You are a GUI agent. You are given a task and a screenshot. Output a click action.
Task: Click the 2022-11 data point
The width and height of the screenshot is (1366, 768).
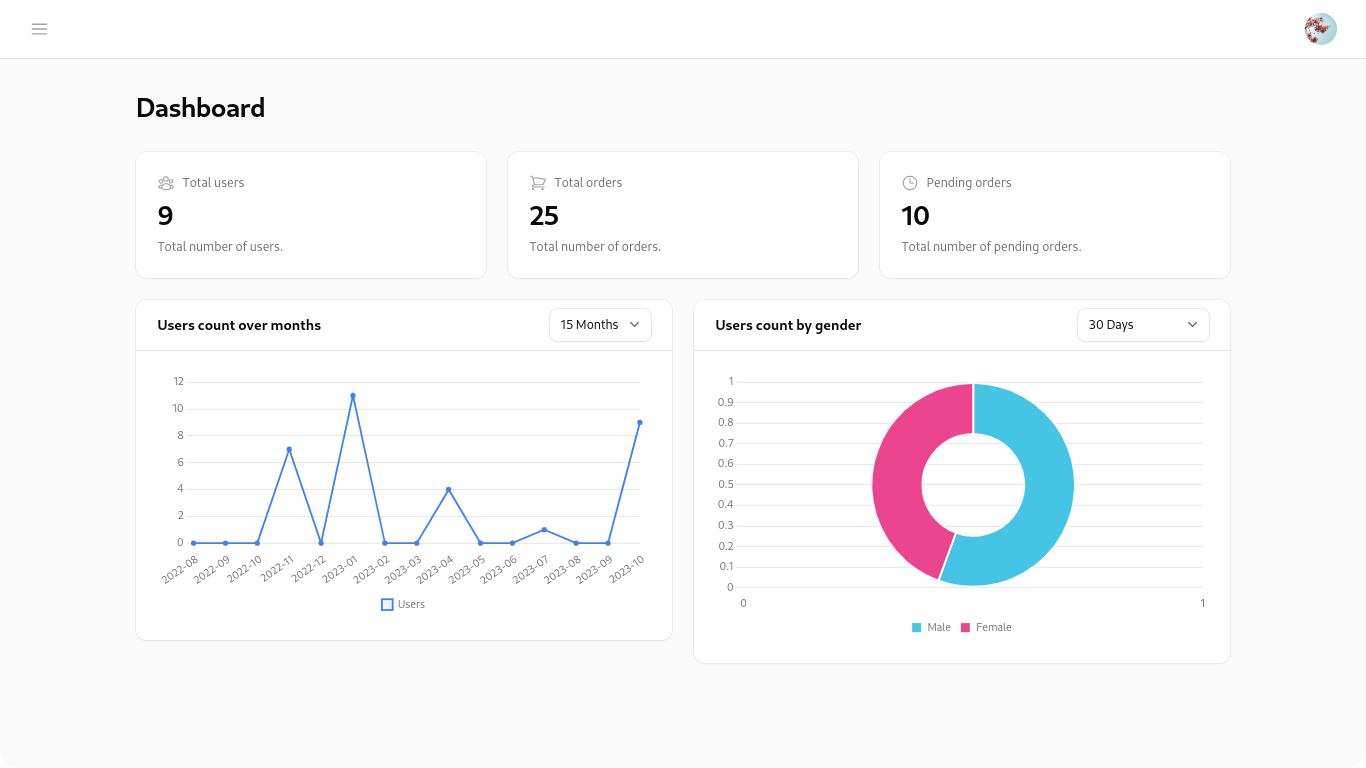289,449
